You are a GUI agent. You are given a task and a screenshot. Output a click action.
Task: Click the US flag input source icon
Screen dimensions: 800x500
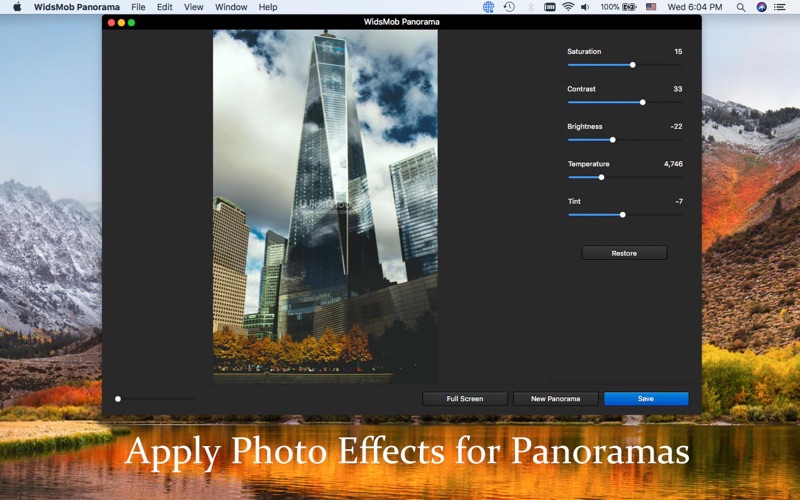651,7
